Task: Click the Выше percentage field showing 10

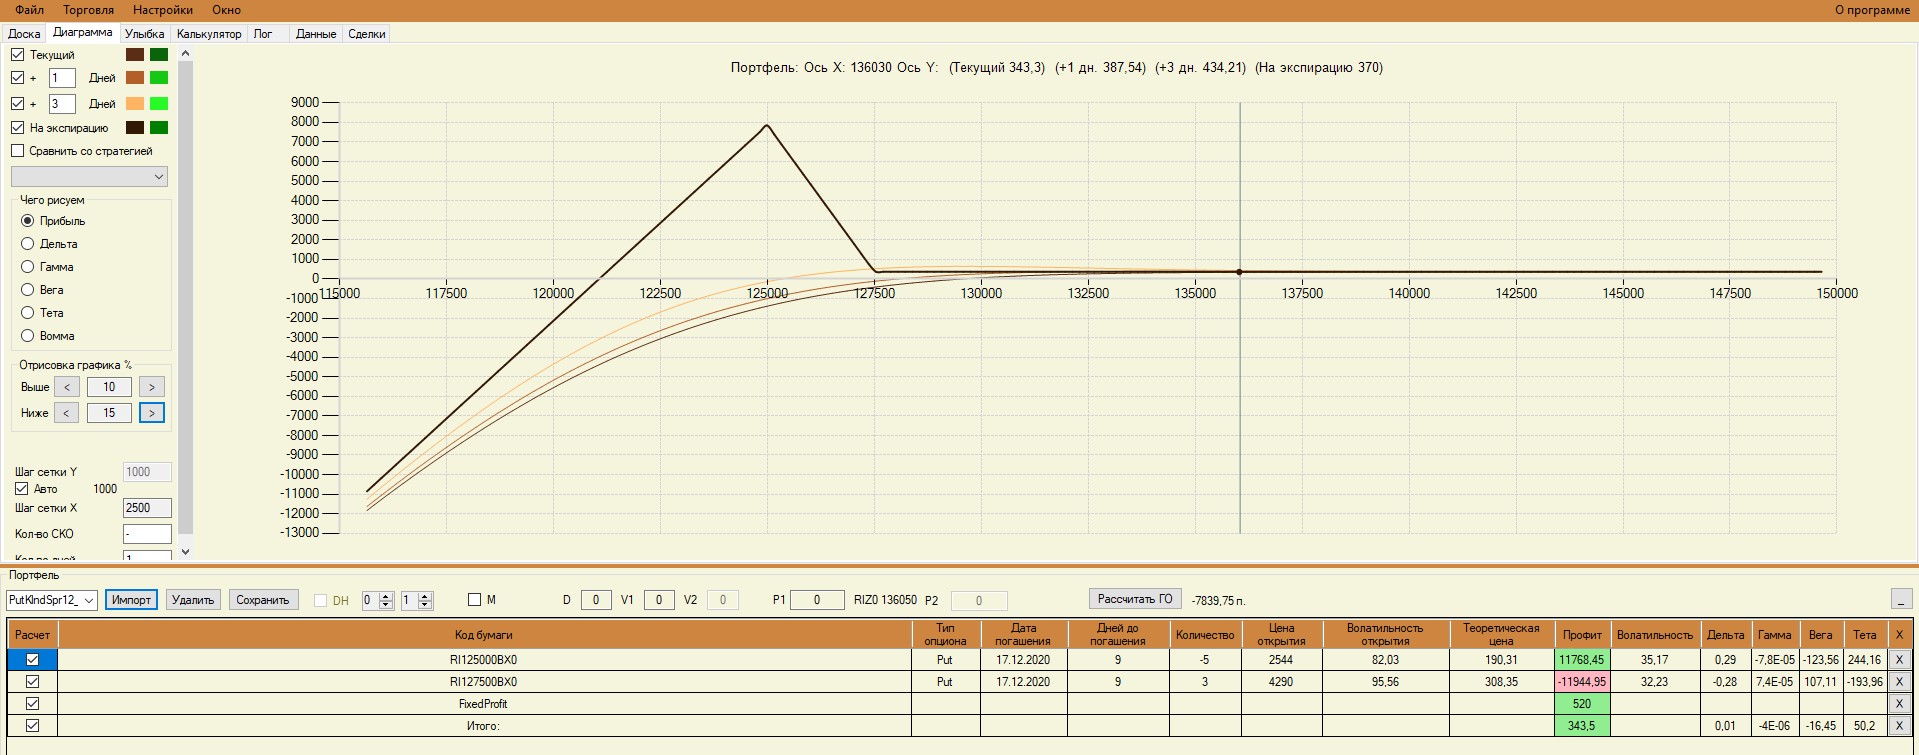Action: point(109,387)
